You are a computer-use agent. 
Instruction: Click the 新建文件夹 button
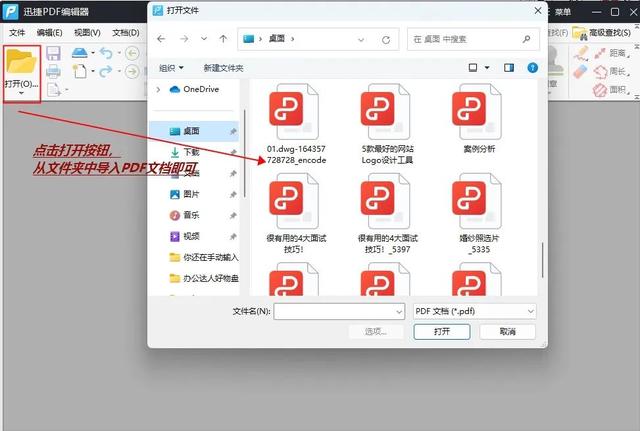(x=223, y=68)
